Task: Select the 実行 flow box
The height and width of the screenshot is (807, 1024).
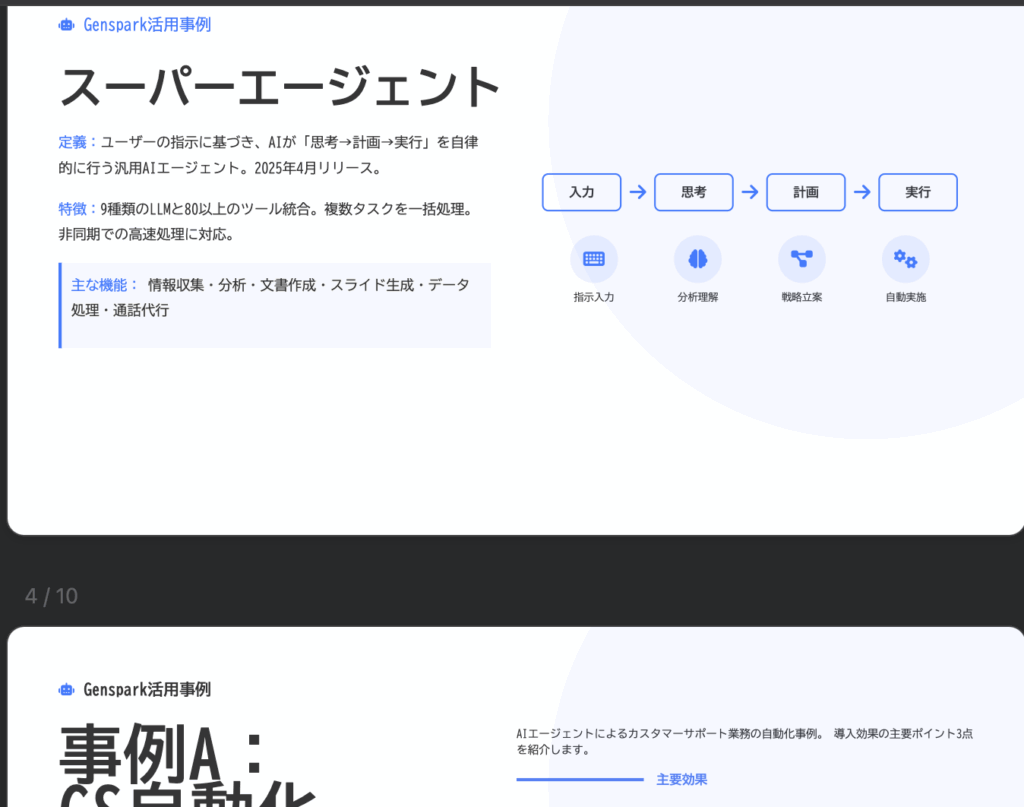Action: [918, 192]
